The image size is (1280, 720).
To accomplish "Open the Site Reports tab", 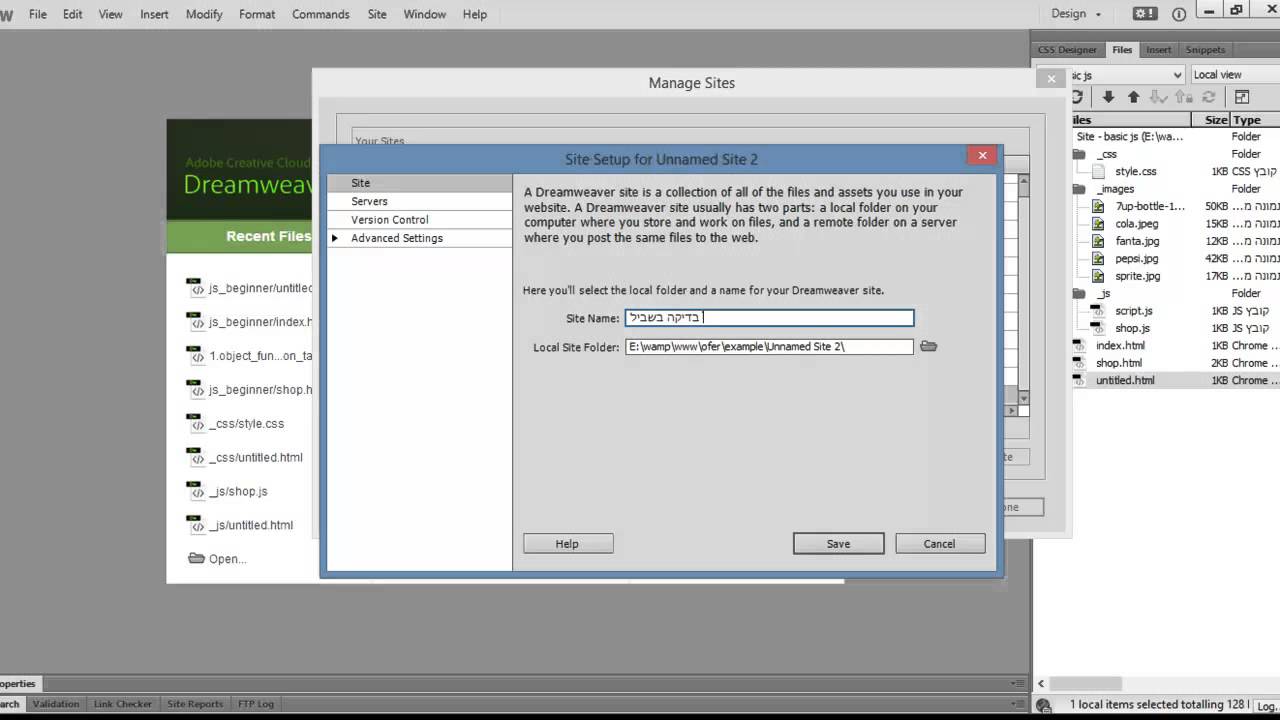I will [195, 704].
